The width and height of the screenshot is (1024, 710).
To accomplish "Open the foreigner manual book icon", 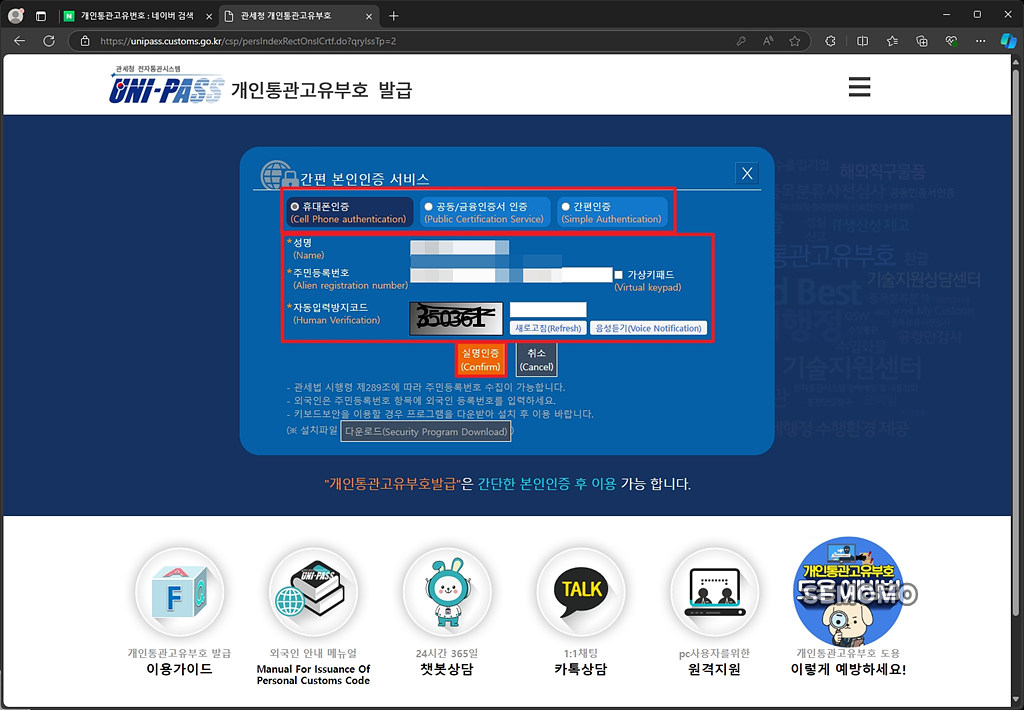I will click(x=313, y=592).
